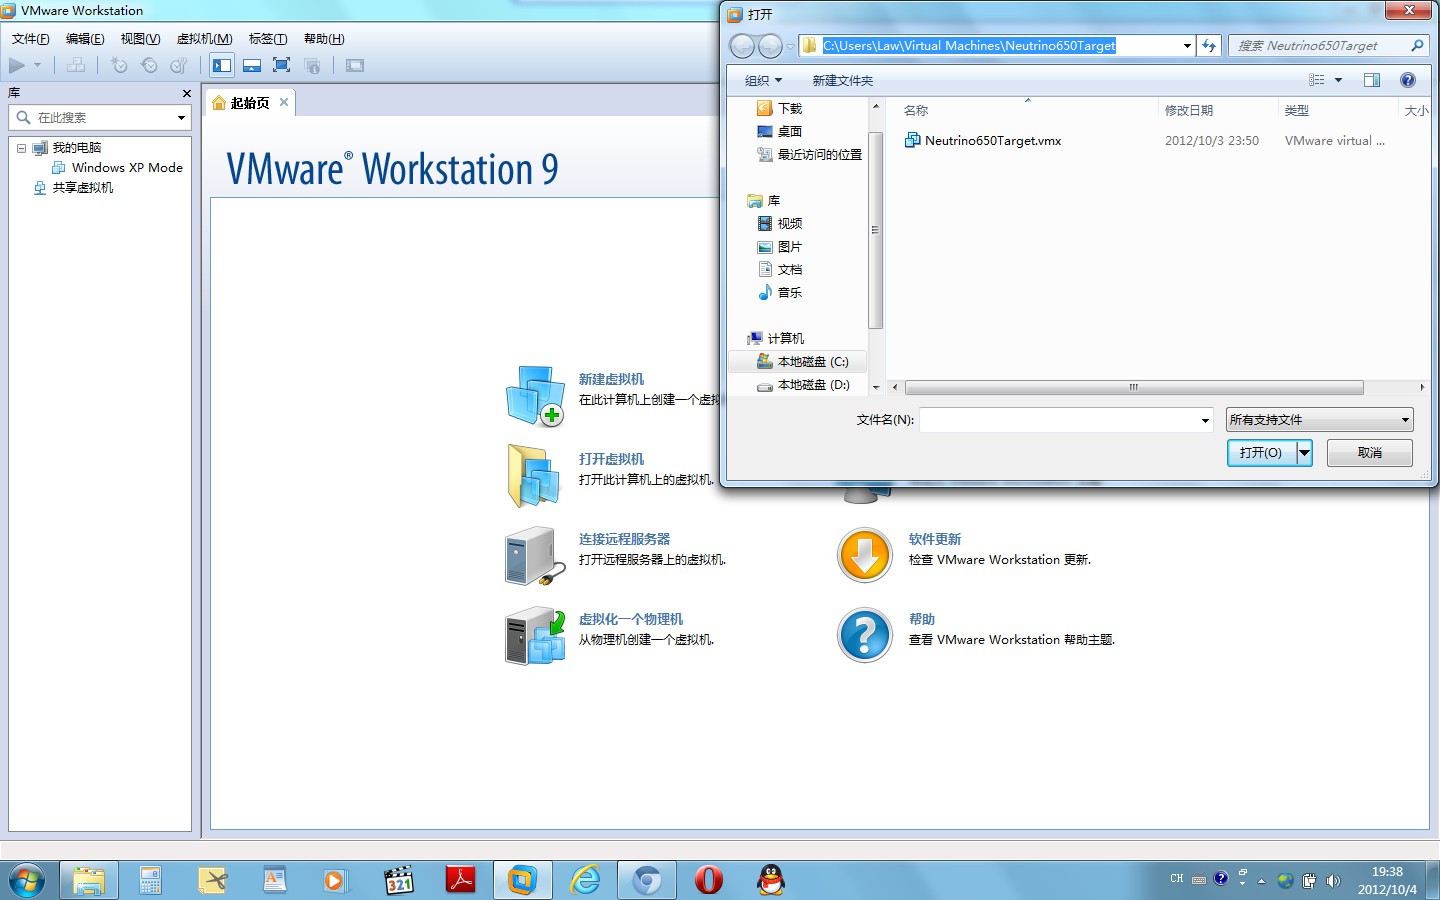Viewport: 1440px width, 900px height.
Task: Click the 新建虚拟机 link
Action: pyautogui.click(x=611, y=379)
